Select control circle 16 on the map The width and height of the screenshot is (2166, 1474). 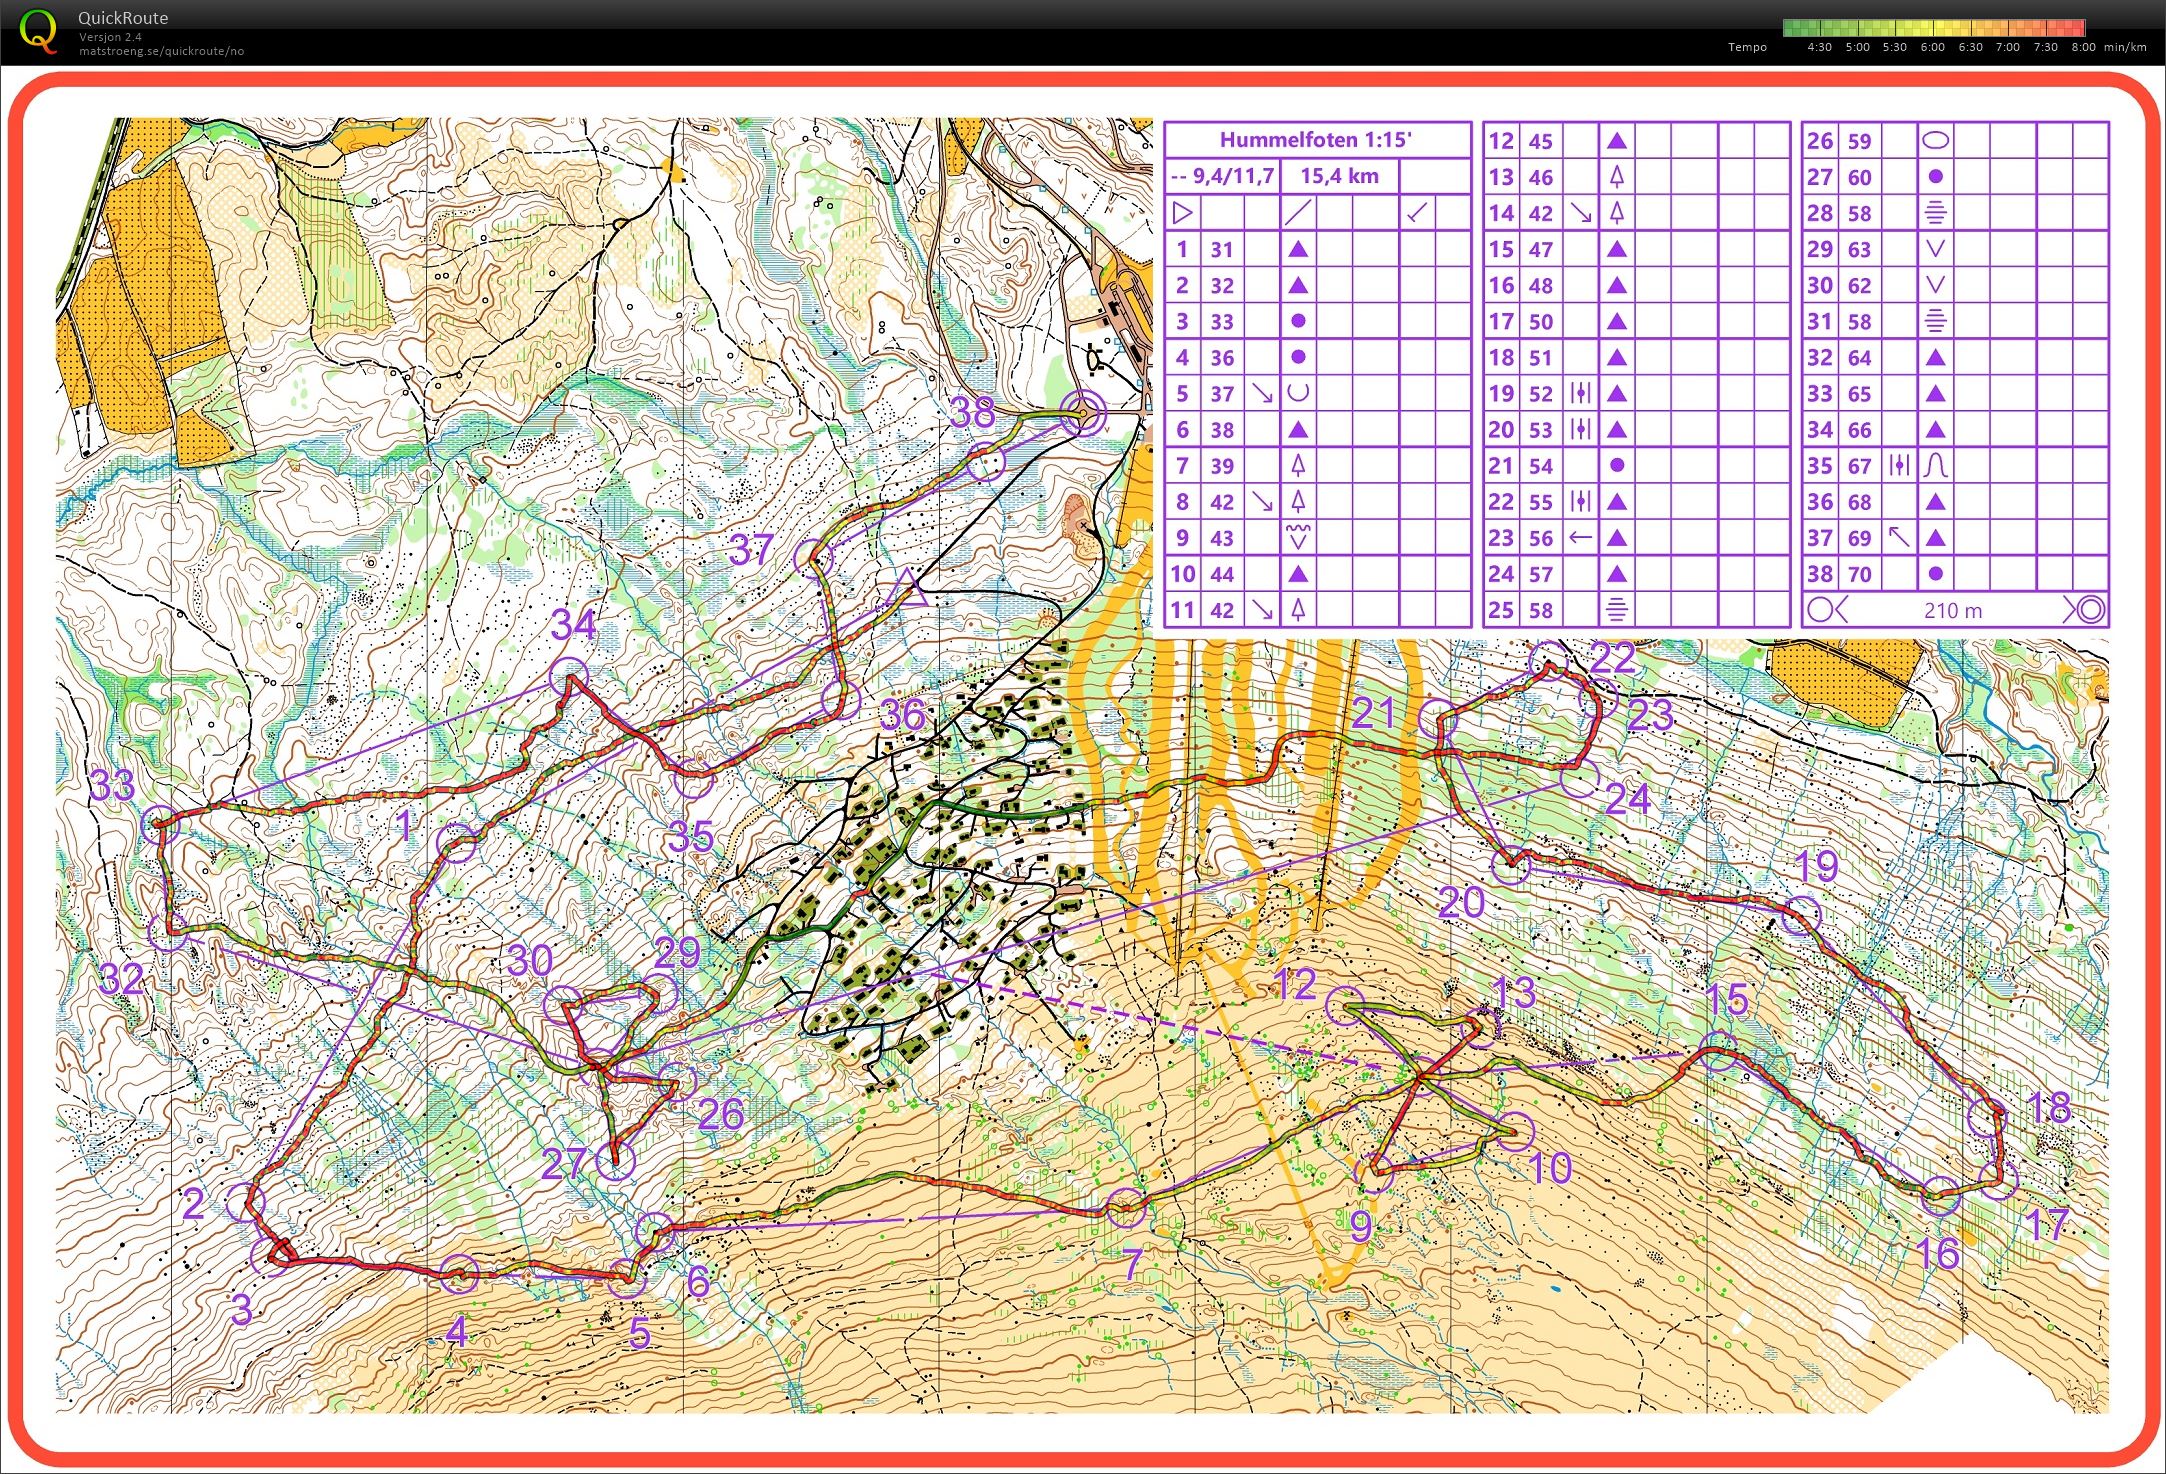click(x=1941, y=1196)
